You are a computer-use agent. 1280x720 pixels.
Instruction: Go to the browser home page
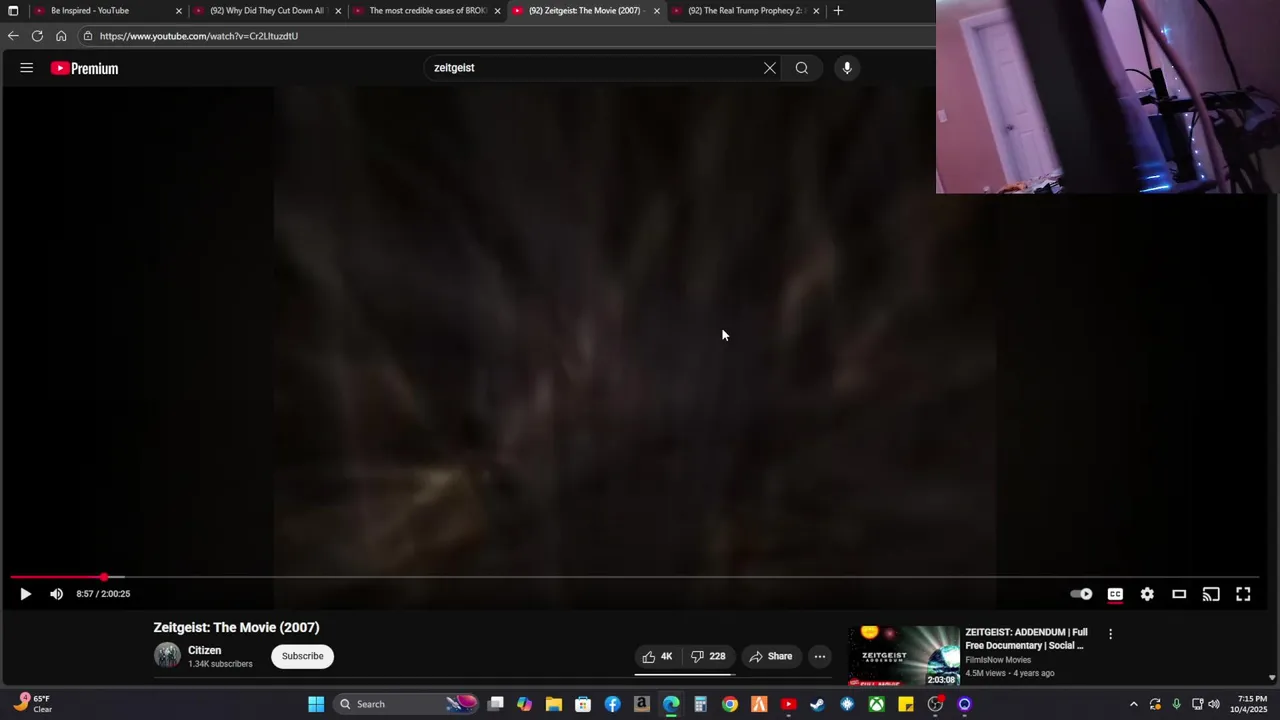pos(61,36)
